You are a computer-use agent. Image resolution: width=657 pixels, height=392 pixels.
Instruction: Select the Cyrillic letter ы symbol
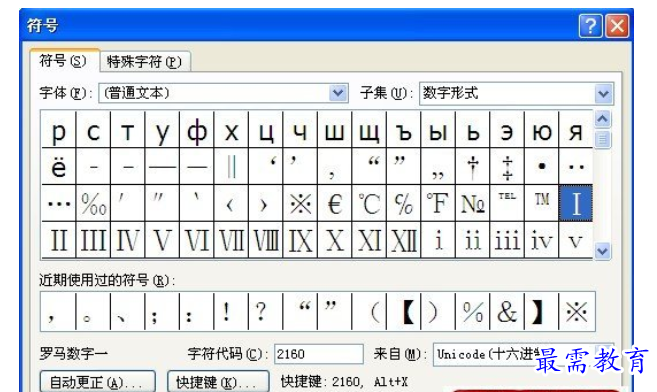point(438,130)
